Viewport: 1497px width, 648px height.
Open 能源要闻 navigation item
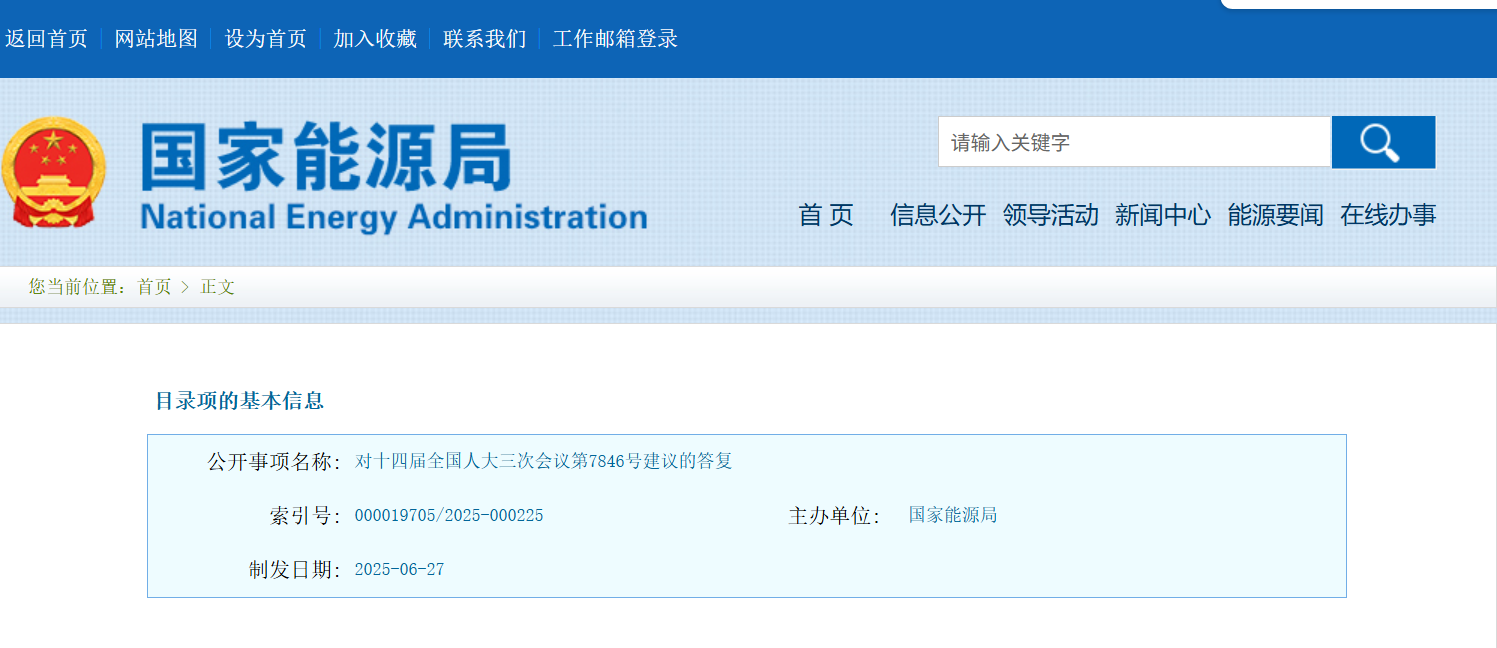click(x=1275, y=215)
